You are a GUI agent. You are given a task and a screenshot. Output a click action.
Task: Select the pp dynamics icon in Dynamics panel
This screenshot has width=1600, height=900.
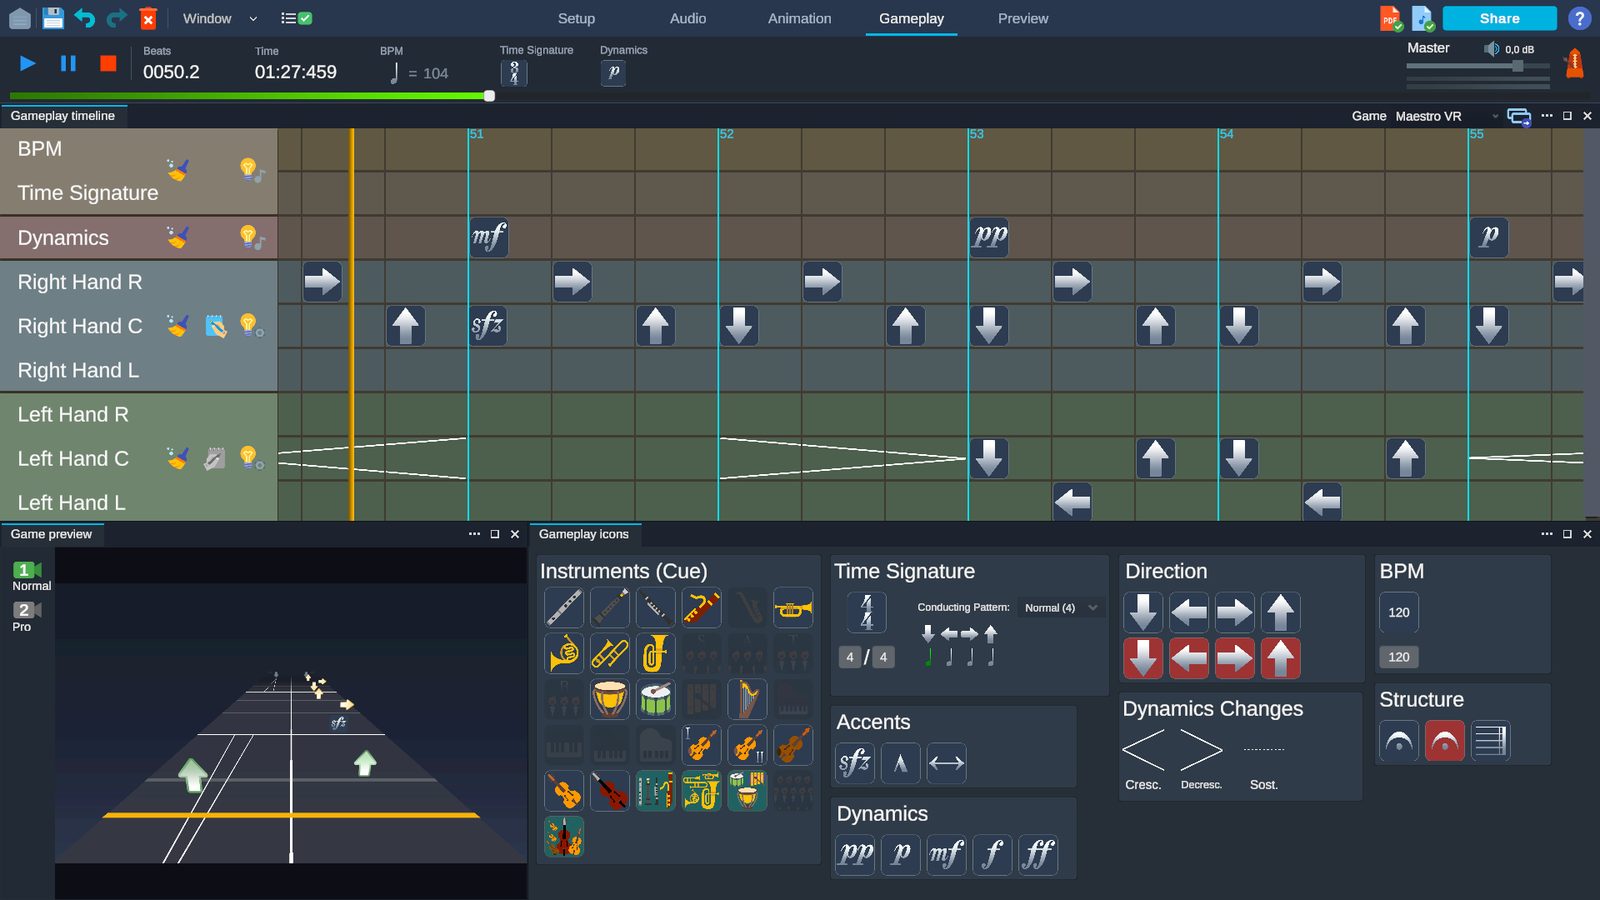856,854
